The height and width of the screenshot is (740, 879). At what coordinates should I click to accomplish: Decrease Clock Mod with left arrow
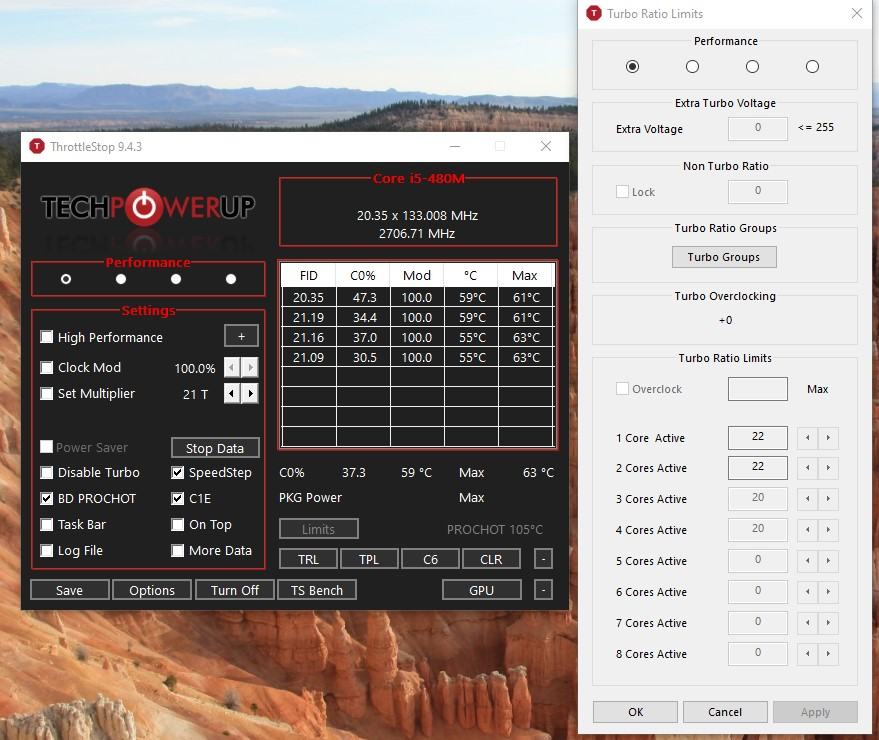tap(232, 368)
